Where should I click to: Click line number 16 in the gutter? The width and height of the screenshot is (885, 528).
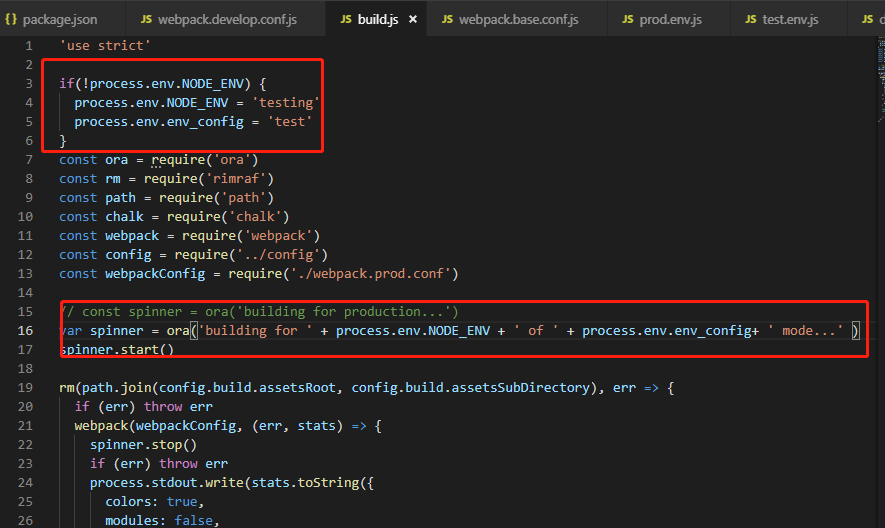pyautogui.click(x=27, y=330)
